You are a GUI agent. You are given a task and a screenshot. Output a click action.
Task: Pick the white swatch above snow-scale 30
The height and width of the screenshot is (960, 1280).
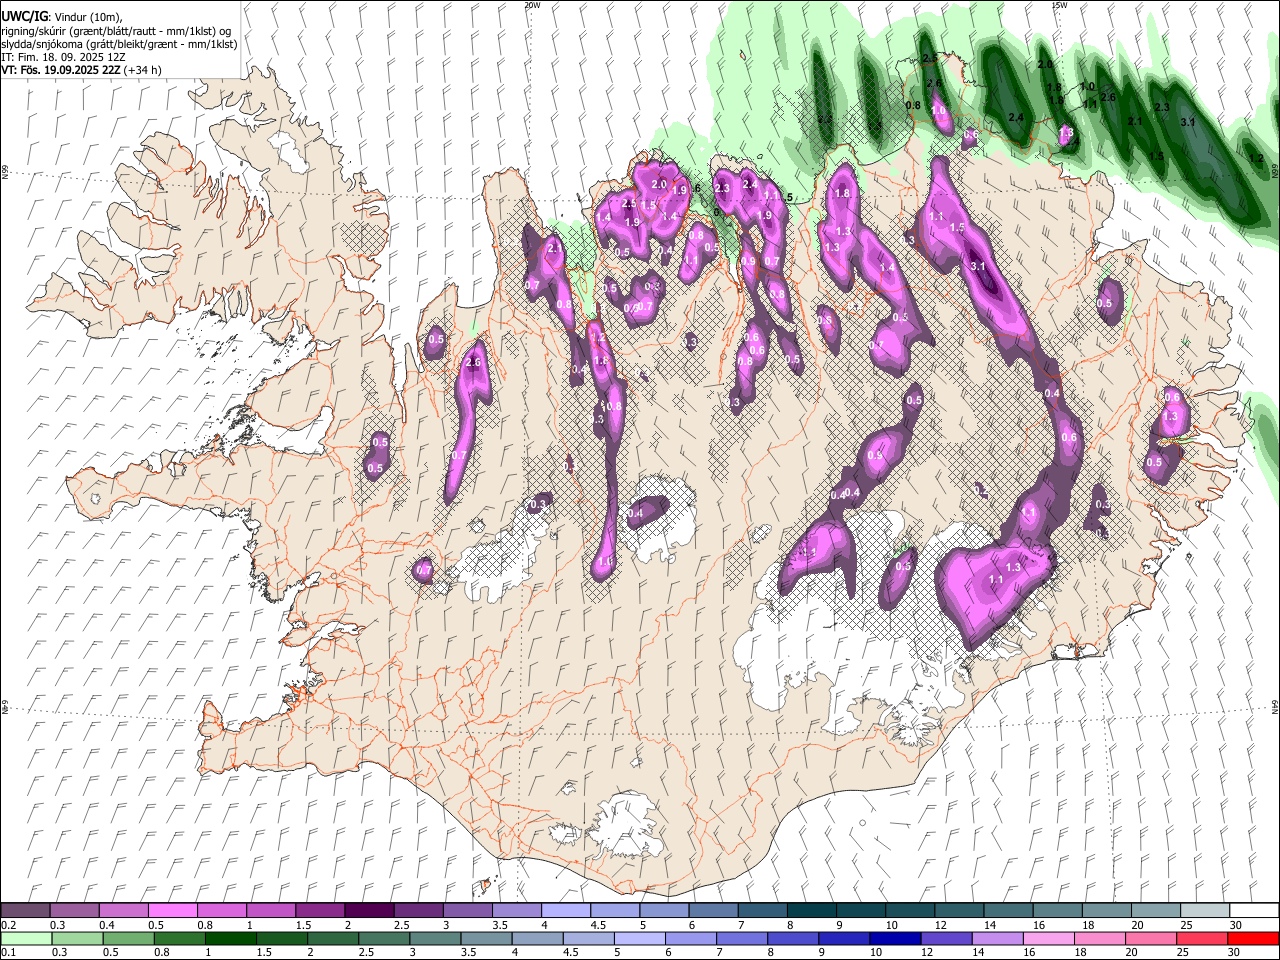pyautogui.click(x=1253, y=911)
